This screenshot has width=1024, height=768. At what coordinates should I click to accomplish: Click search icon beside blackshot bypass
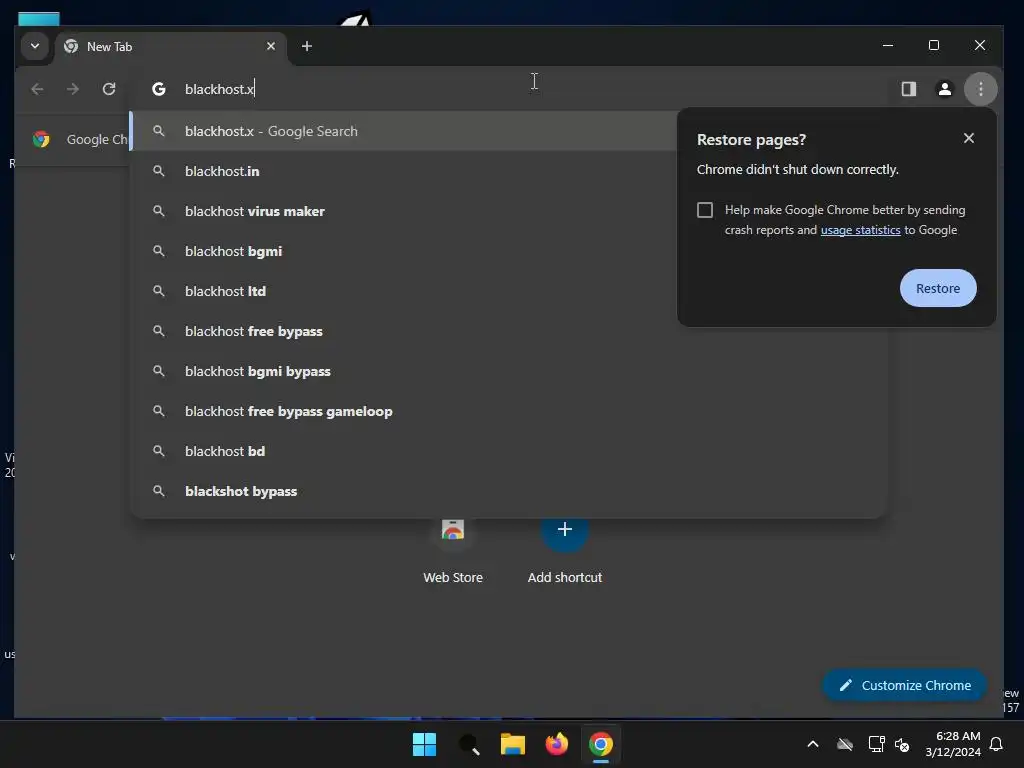pos(159,491)
